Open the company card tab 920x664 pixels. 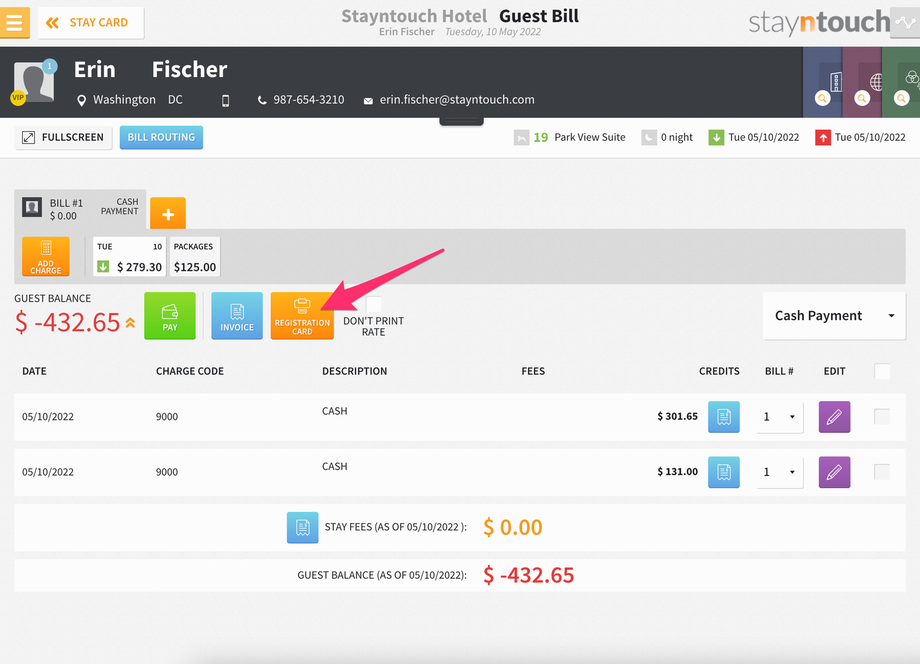(x=823, y=82)
